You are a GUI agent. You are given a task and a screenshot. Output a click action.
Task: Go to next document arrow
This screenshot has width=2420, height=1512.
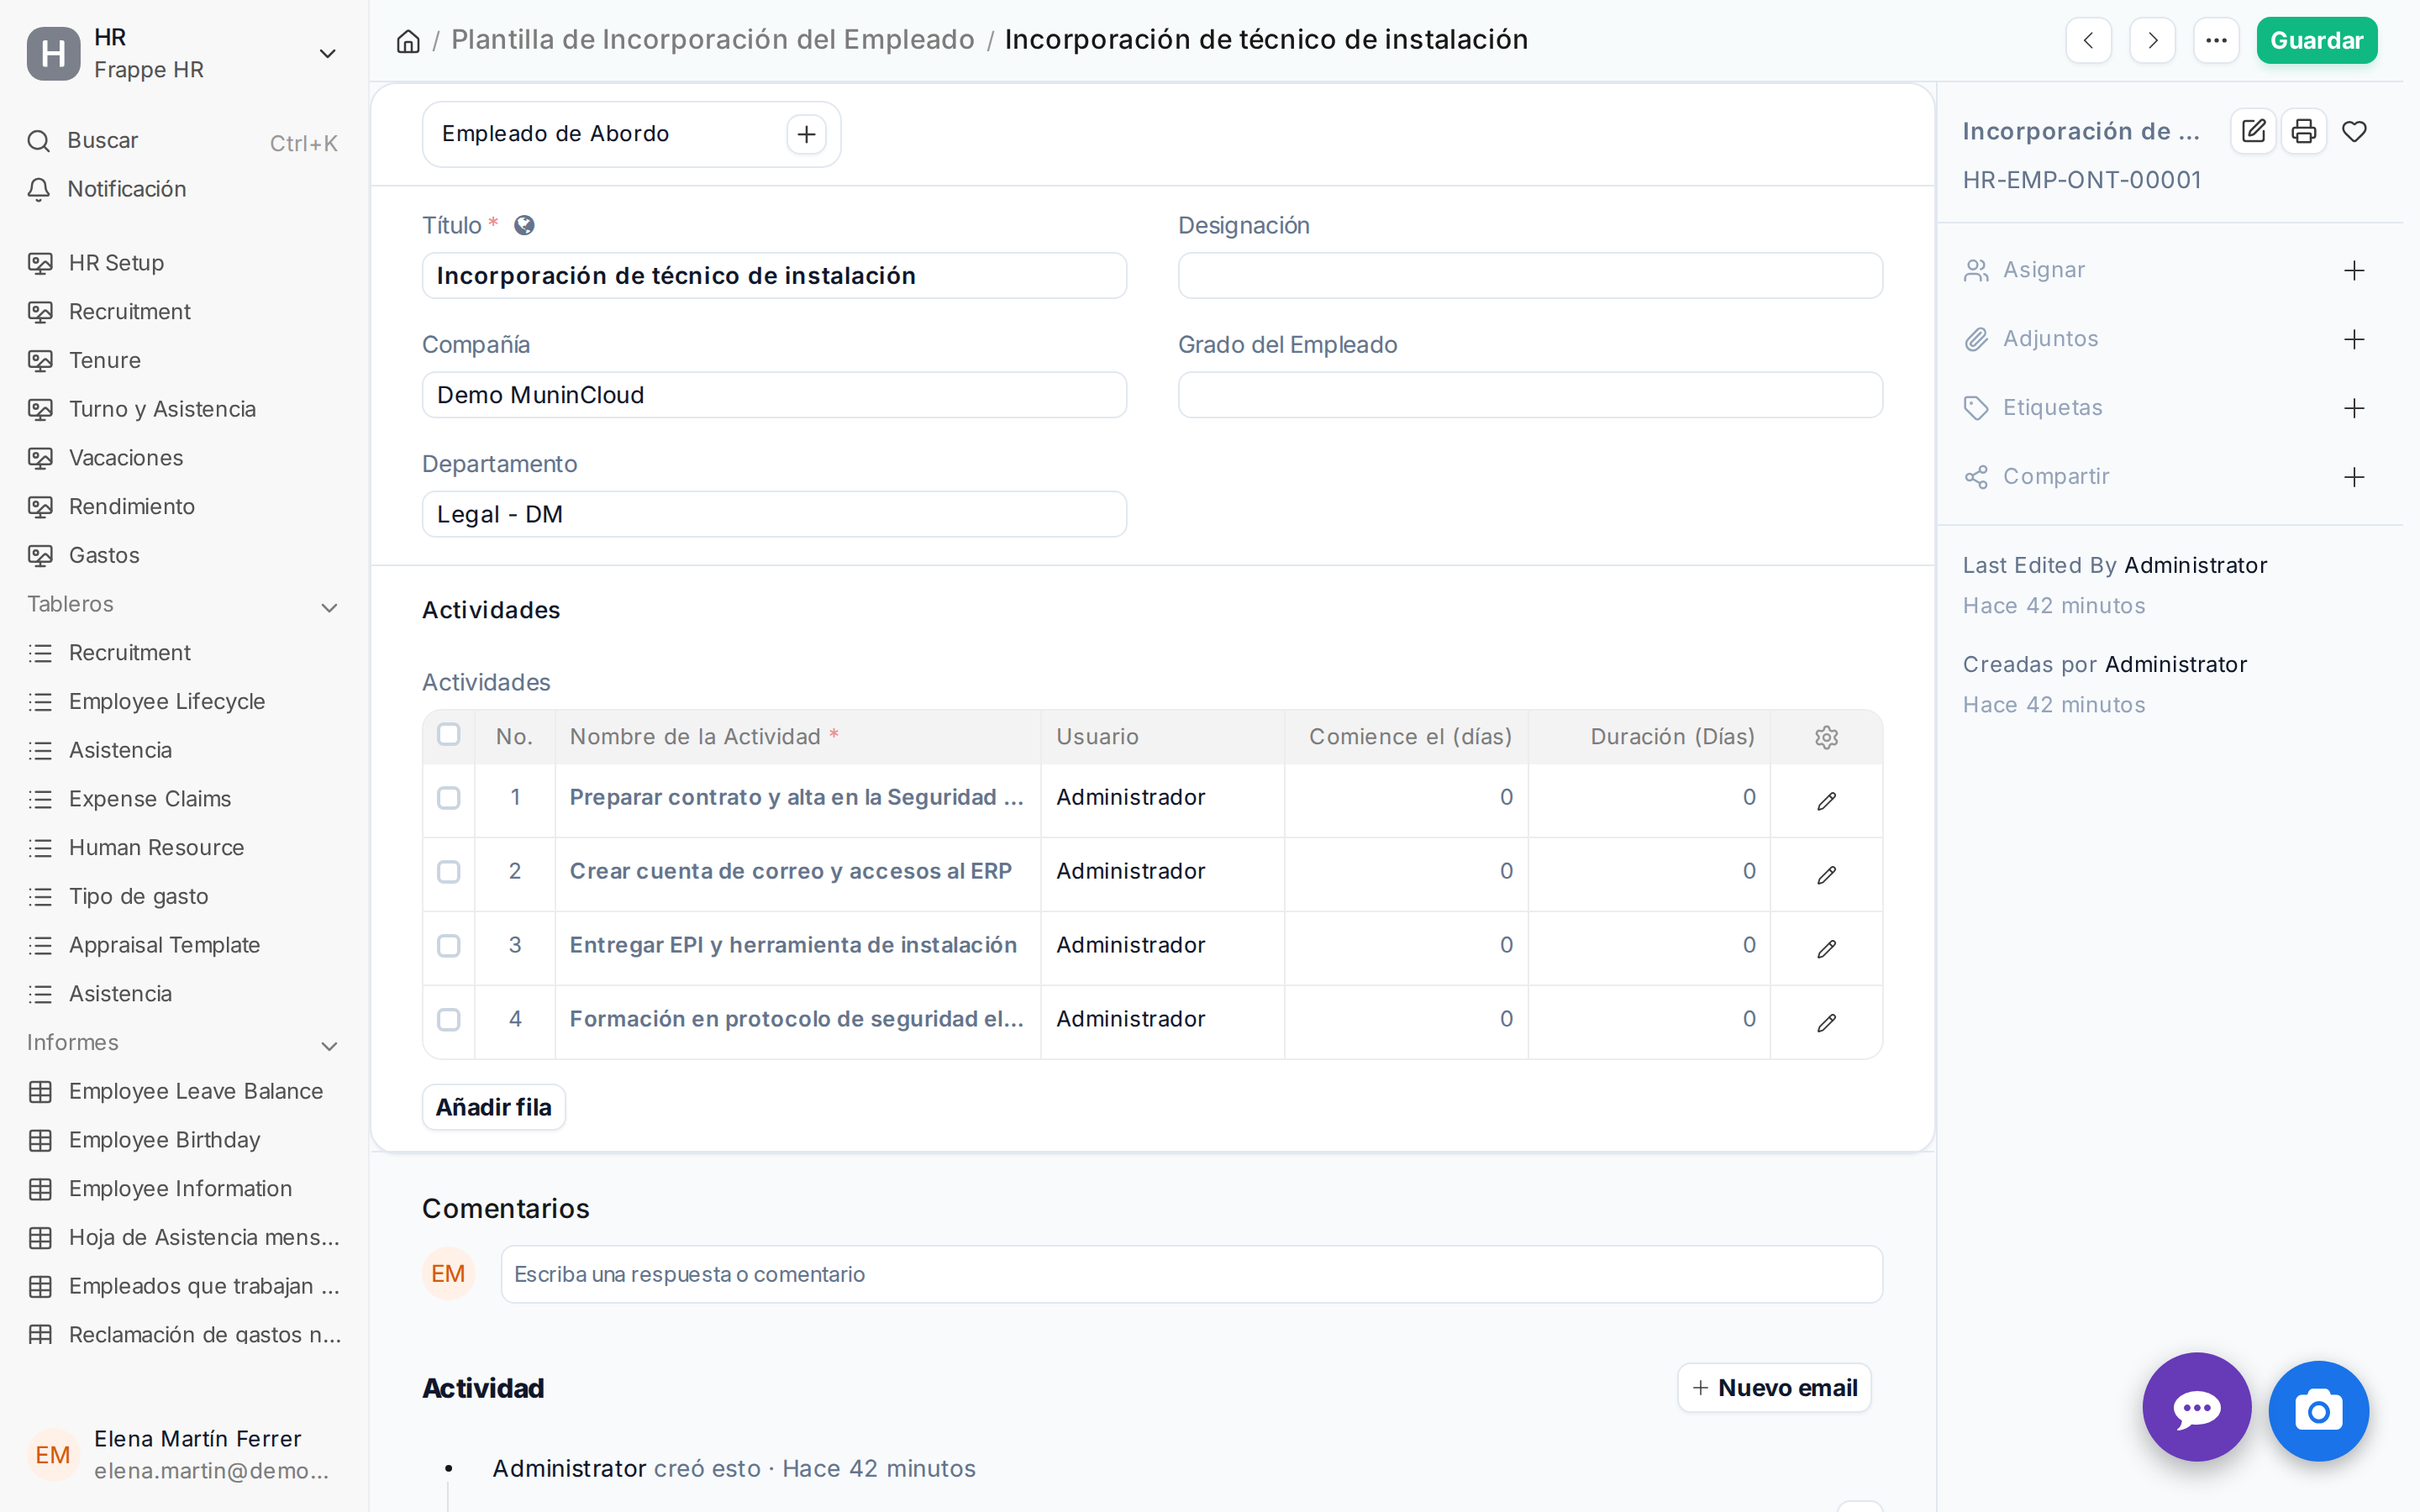(2152, 41)
